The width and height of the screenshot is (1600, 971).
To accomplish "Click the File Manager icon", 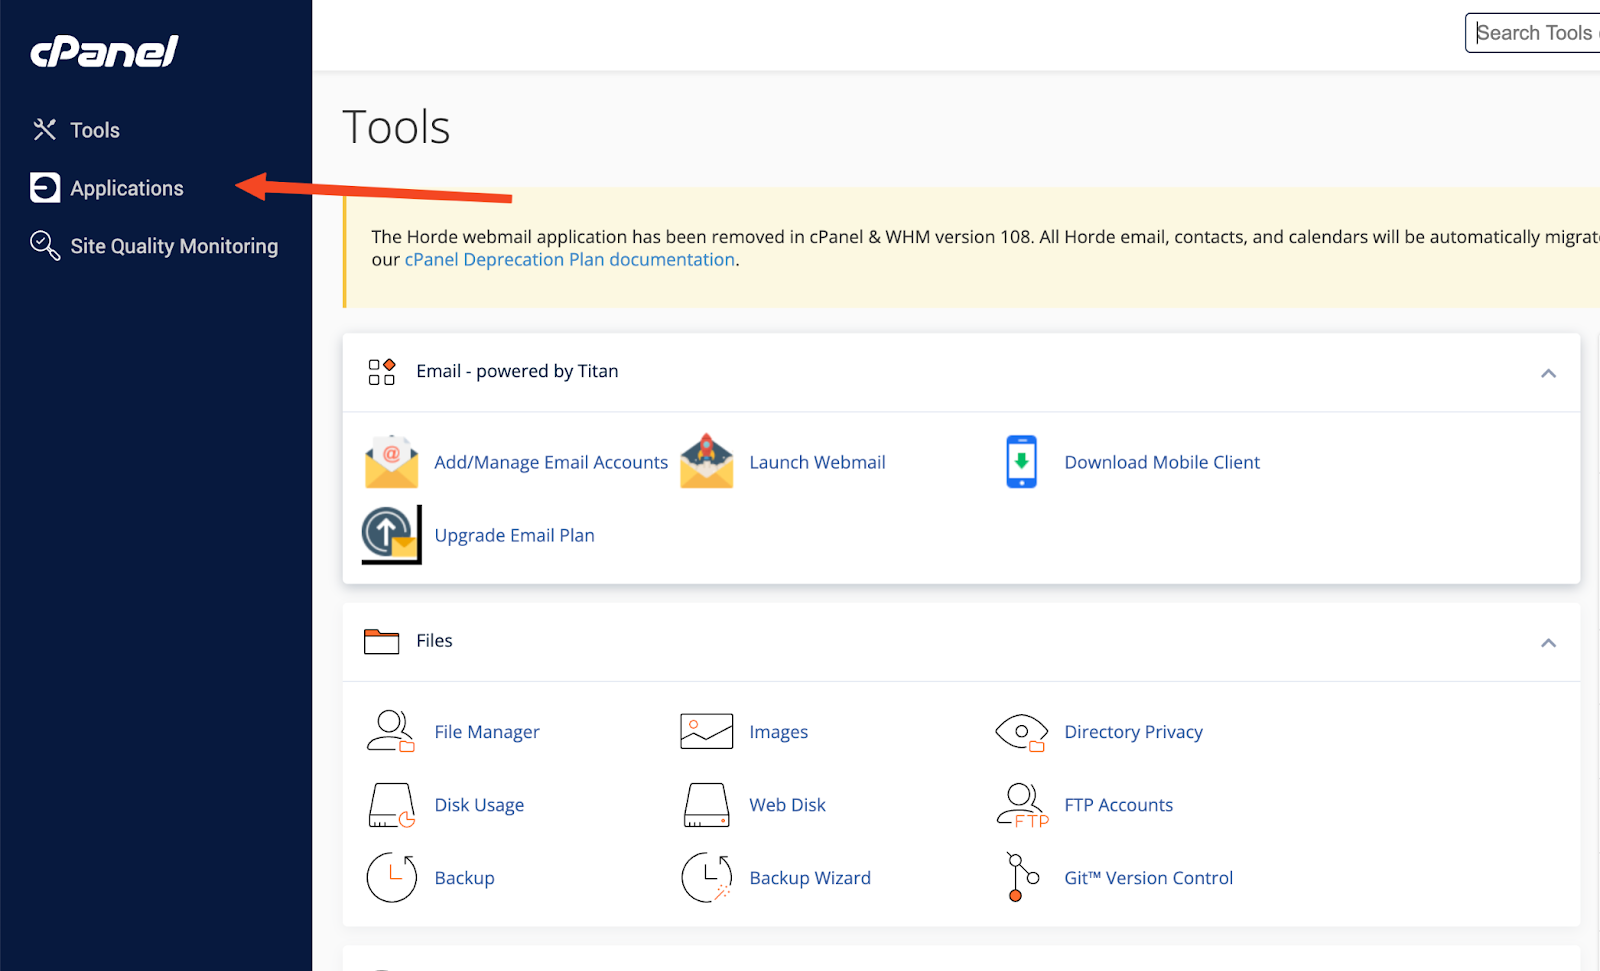I will (391, 731).
